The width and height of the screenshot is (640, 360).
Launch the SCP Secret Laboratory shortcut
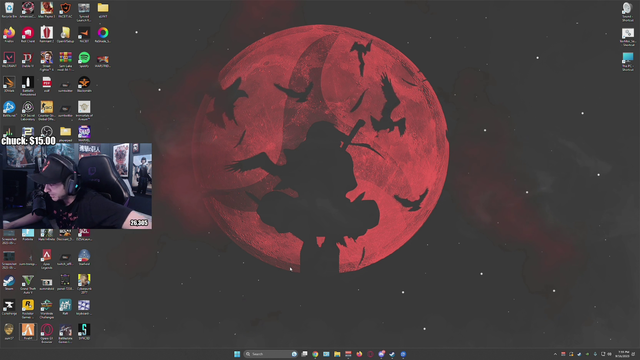(28, 111)
